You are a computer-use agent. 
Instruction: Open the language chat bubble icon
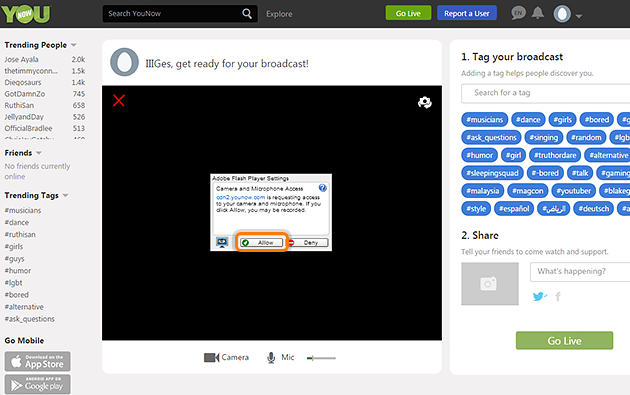click(518, 13)
